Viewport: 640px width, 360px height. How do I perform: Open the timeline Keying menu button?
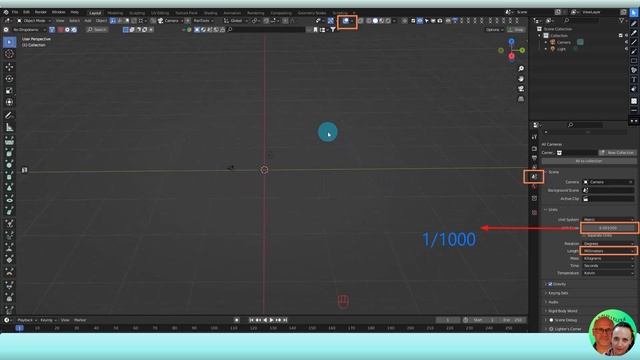click(x=48, y=320)
